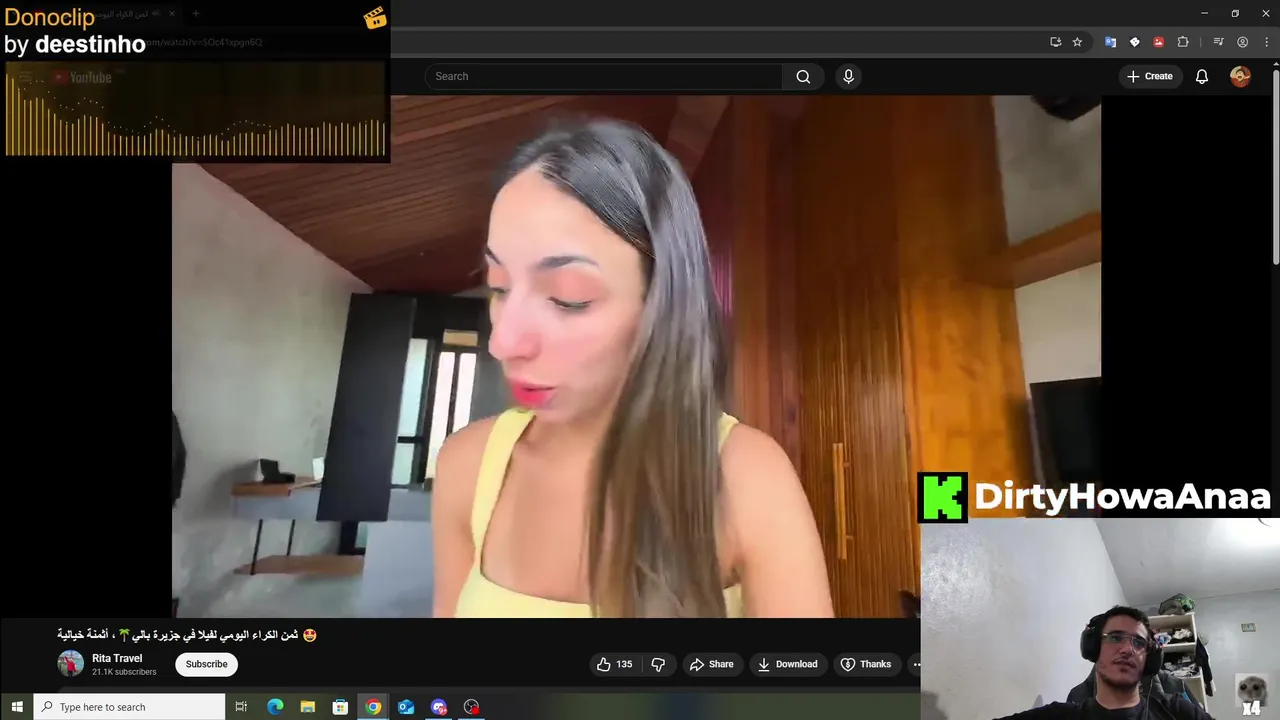Image resolution: width=1280 pixels, height=720 pixels.
Task: Open Microsoft Store from the taskbar
Action: coord(340,707)
